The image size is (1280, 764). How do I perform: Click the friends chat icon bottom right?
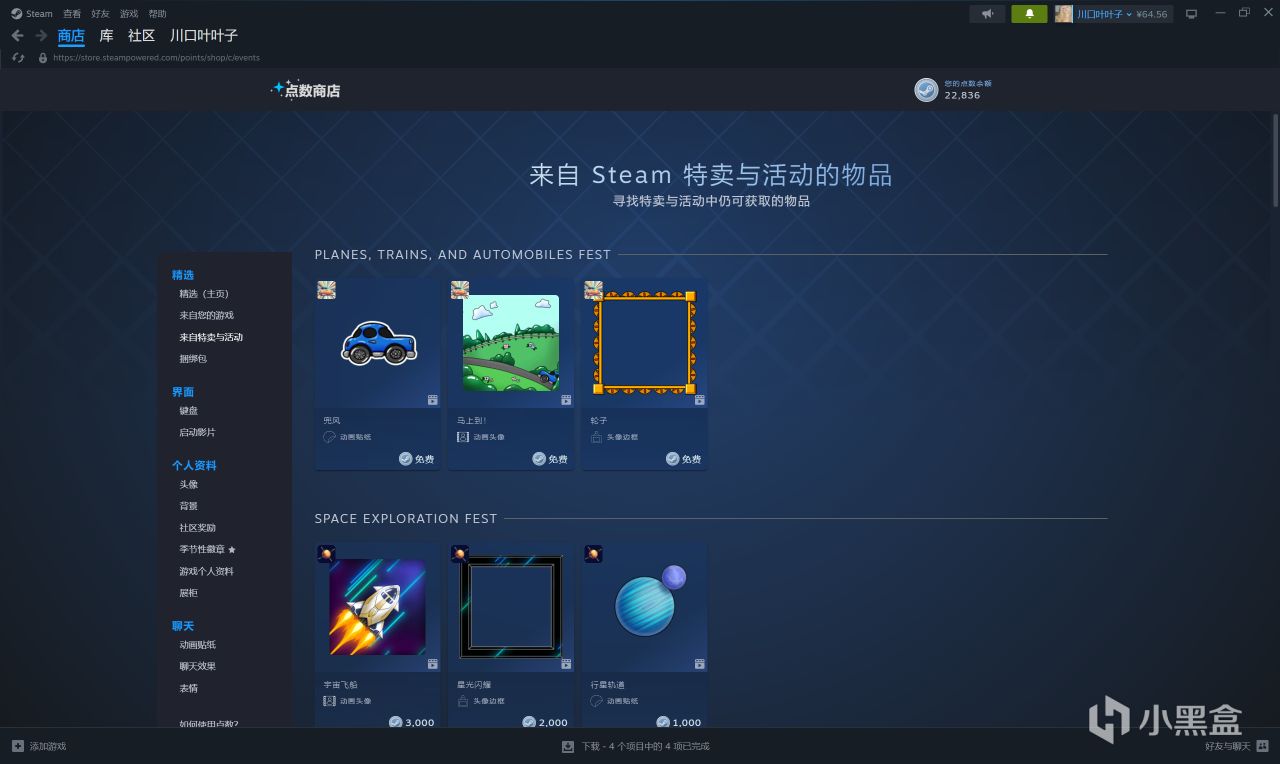coord(1261,746)
